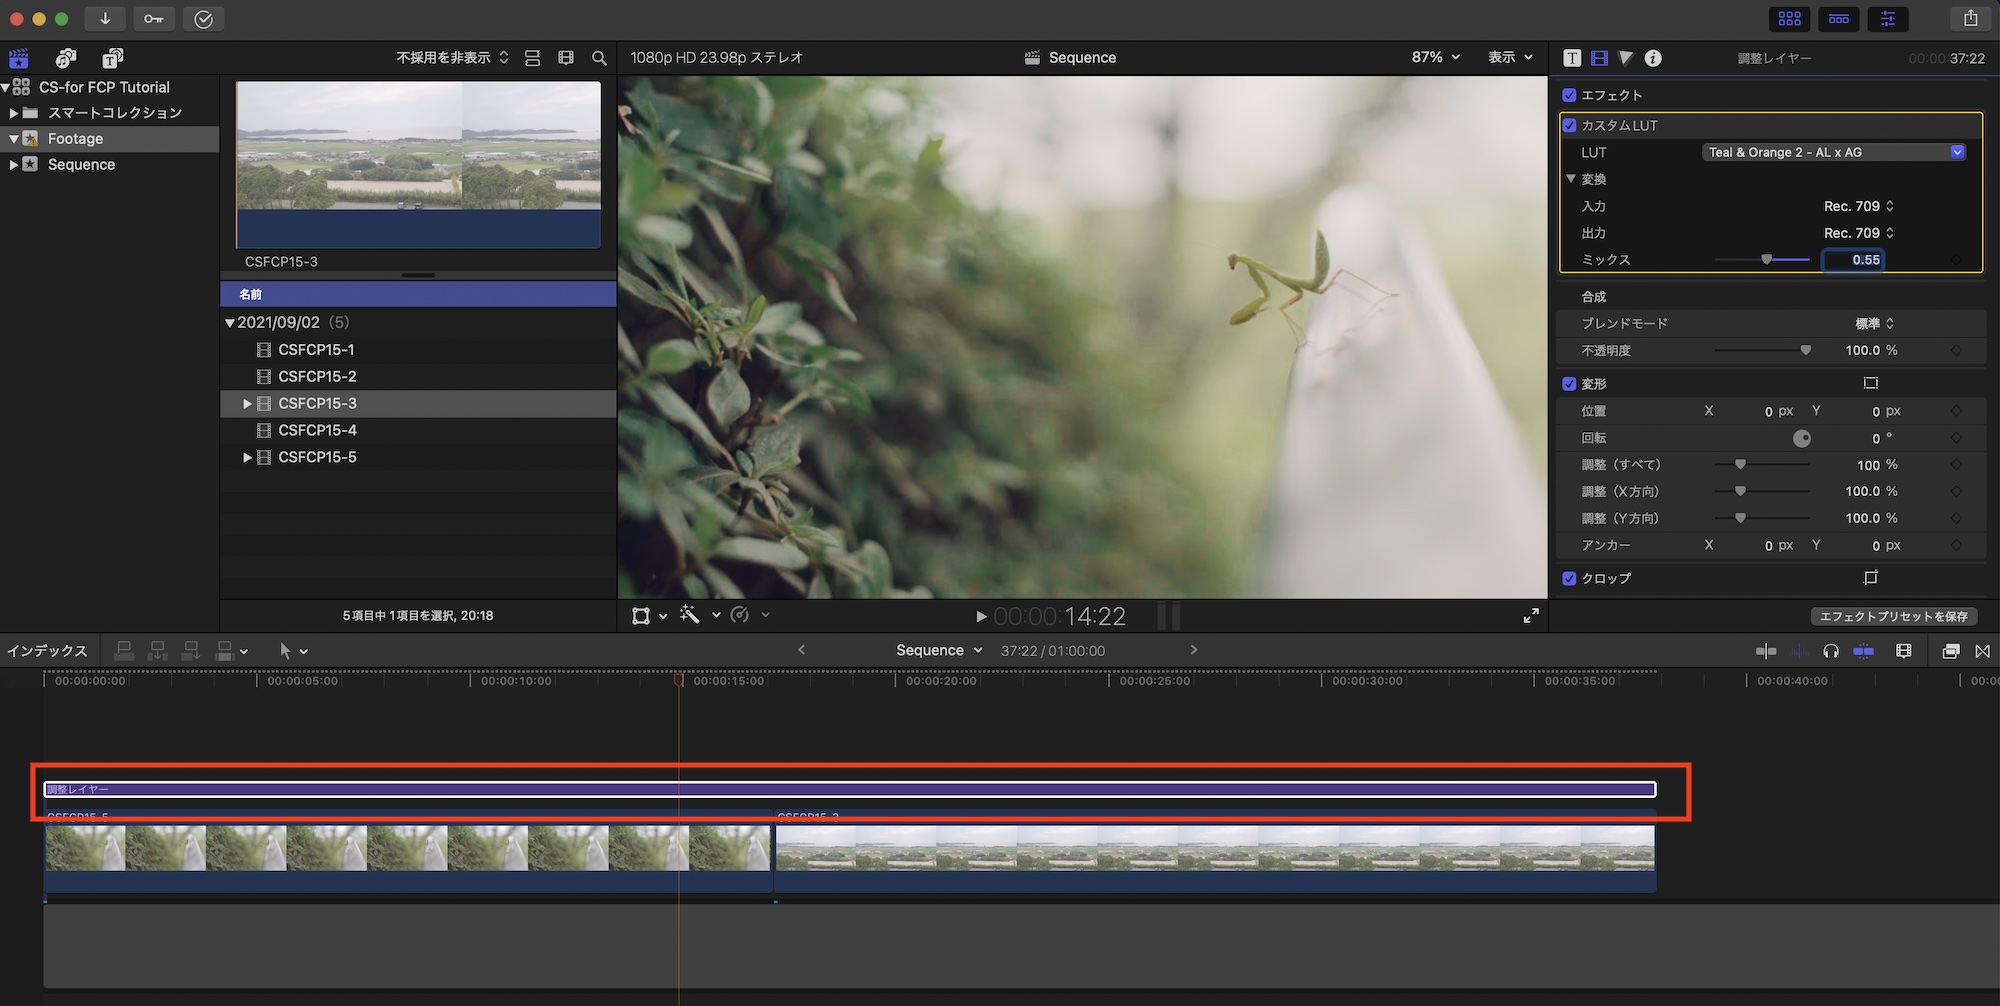The height and width of the screenshot is (1006, 2000).
Task: Toggle fullscreen viewer arrows icon
Action: coord(1530,616)
